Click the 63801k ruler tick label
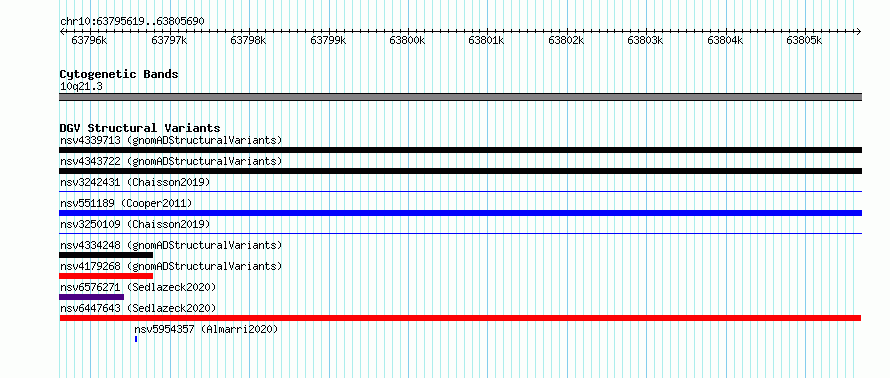The image size is (890, 378). point(486,40)
